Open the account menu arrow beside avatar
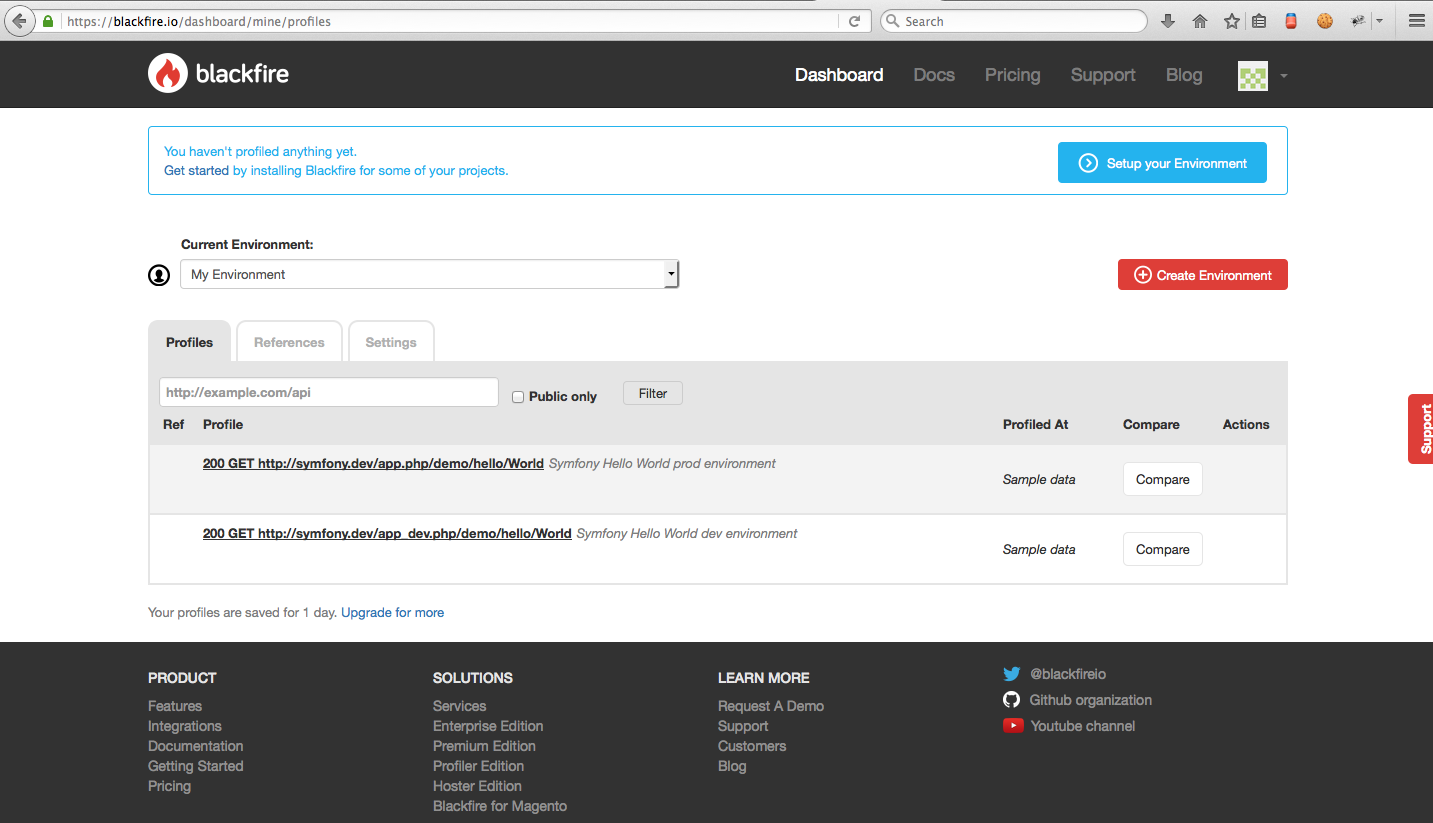This screenshot has width=1433, height=823. click(x=1283, y=76)
